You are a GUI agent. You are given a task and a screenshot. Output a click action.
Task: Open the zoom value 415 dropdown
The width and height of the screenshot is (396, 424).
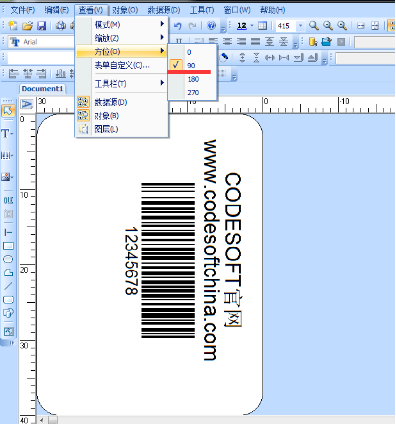pos(300,26)
